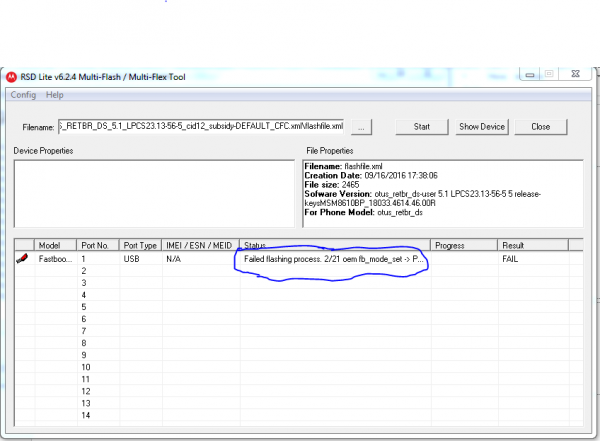Click the IMEI / ESN / MEID column header
Image resolution: width=600 pixels, height=441 pixels.
(x=201, y=245)
